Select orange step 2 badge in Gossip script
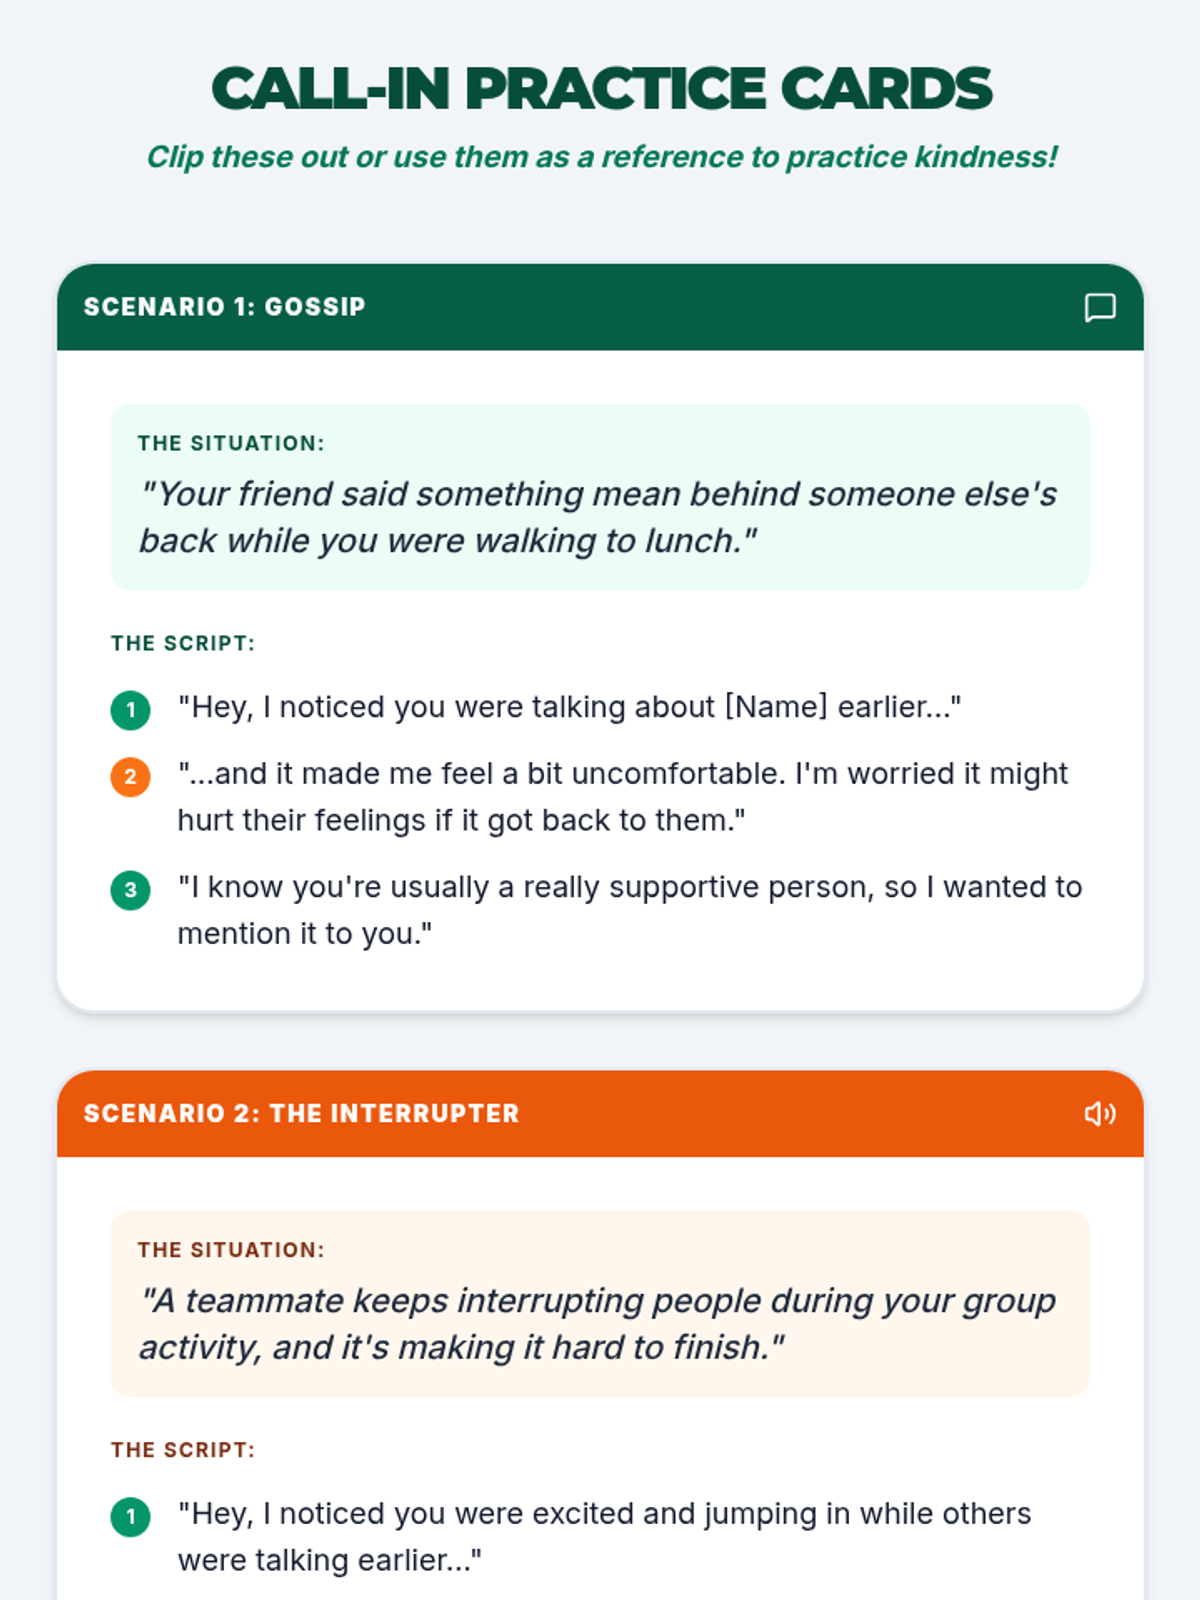This screenshot has width=1200, height=1600. [x=130, y=777]
